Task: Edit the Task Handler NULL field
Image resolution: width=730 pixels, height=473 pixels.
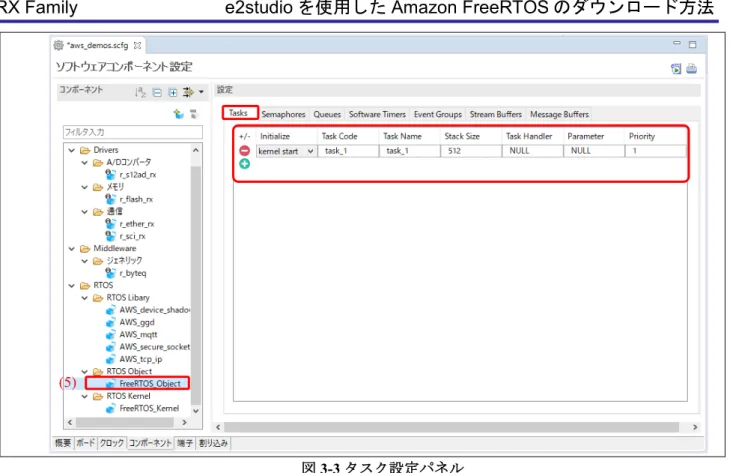Action: [533, 151]
